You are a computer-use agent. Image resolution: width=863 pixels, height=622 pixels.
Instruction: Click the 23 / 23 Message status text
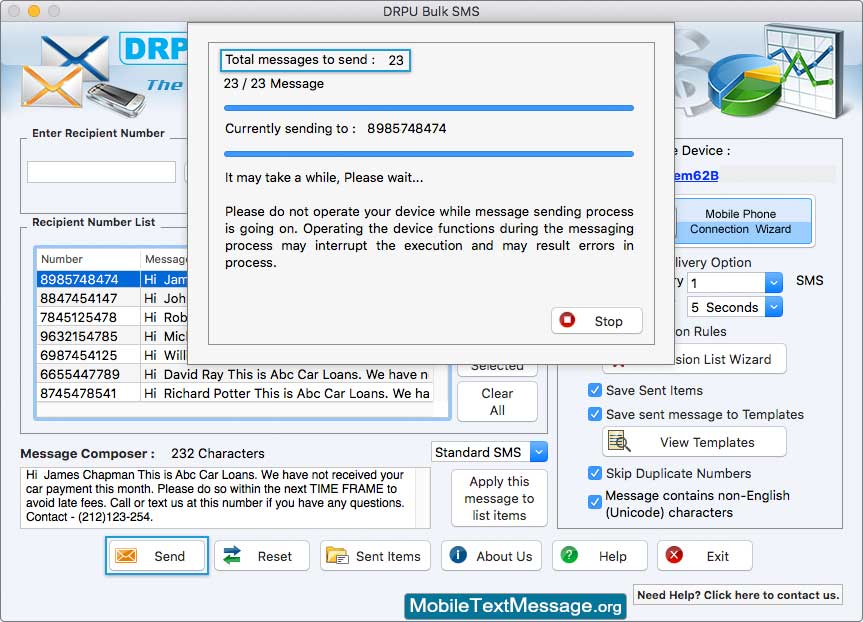pos(274,84)
